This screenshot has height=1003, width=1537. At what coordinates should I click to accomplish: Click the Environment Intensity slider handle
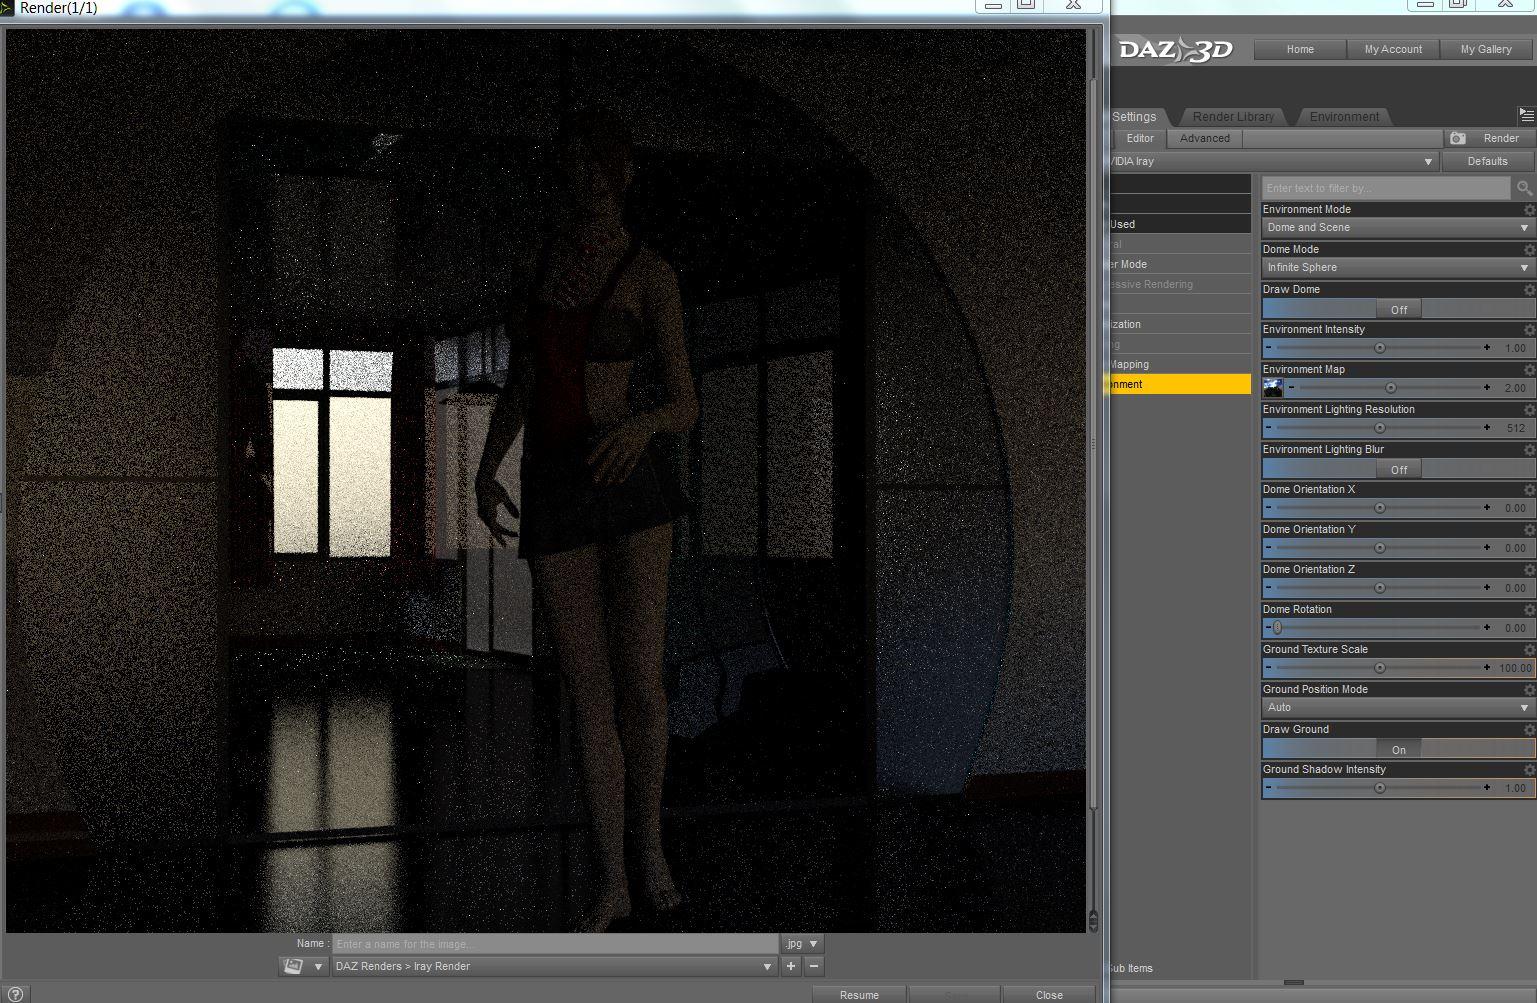1380,348
